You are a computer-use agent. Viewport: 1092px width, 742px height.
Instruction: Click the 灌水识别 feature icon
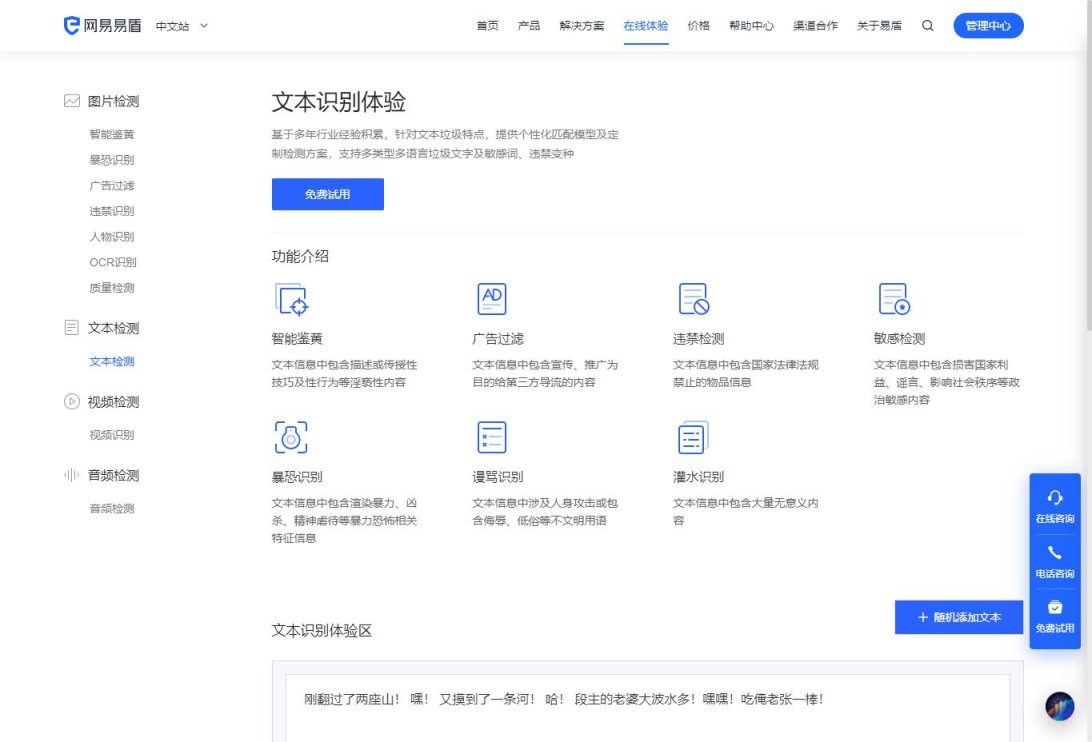[x=691, y=437]
